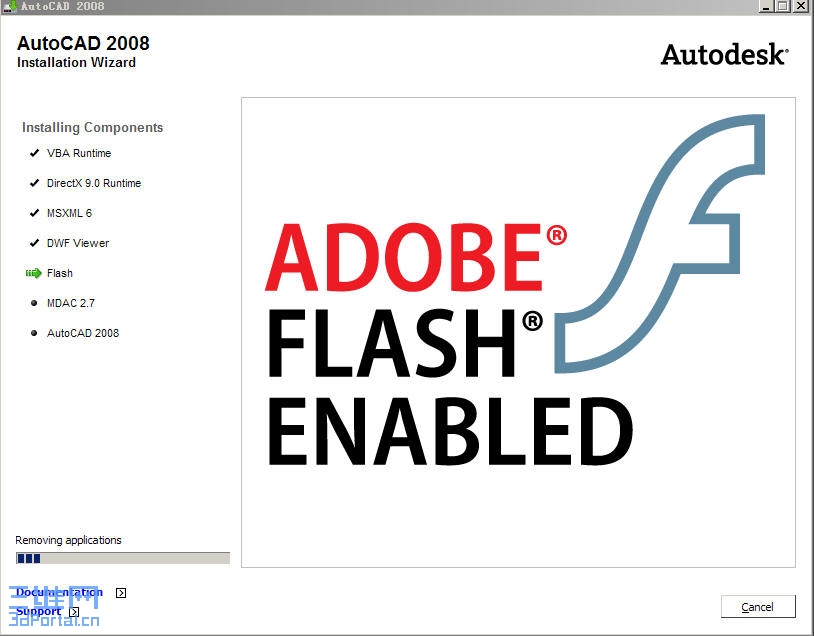The height and width of the screenshot is (636, 814).
Task: Expand the Support arrow box
Action: point(75,612)
